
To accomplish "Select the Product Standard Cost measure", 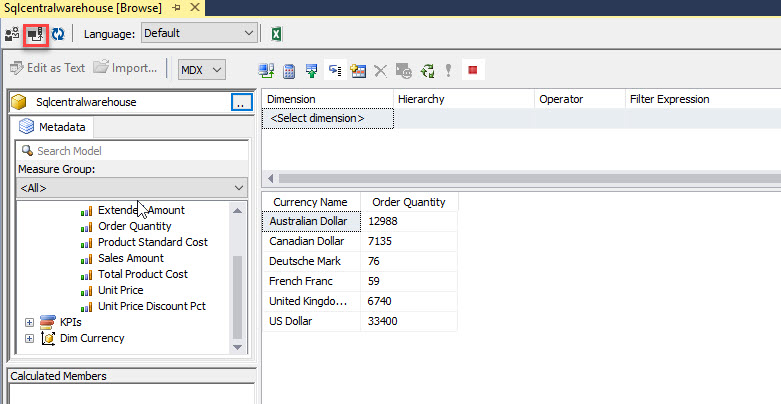I will click(x=153, y=242).
